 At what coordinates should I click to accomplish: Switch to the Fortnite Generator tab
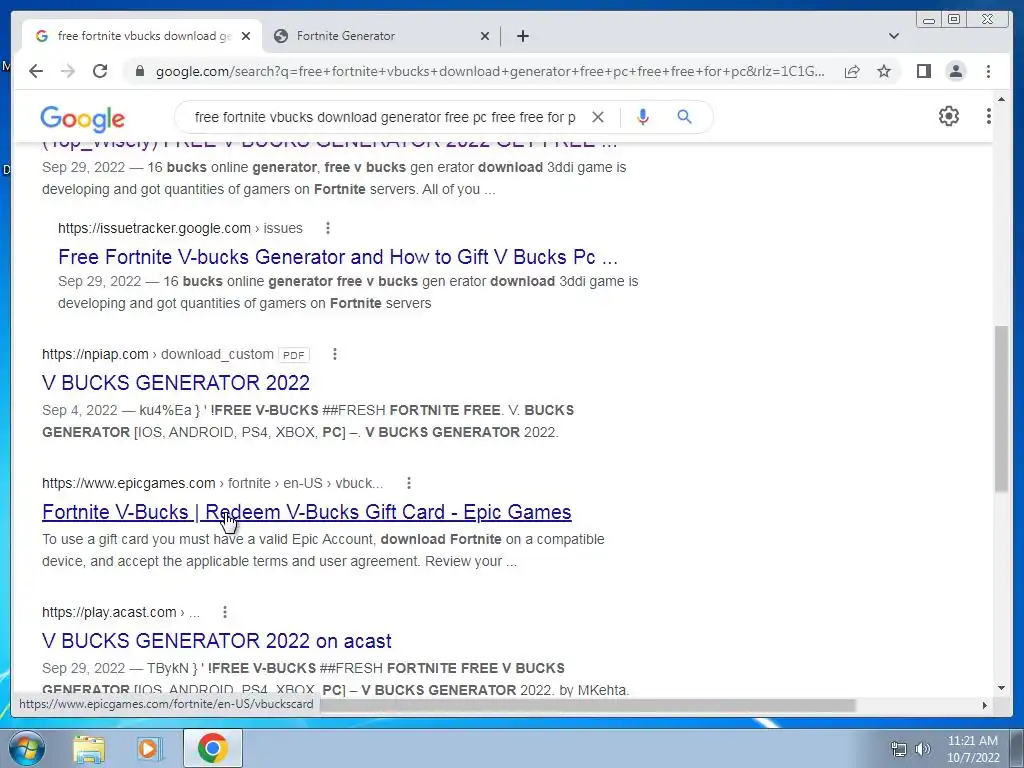point(381,36)
